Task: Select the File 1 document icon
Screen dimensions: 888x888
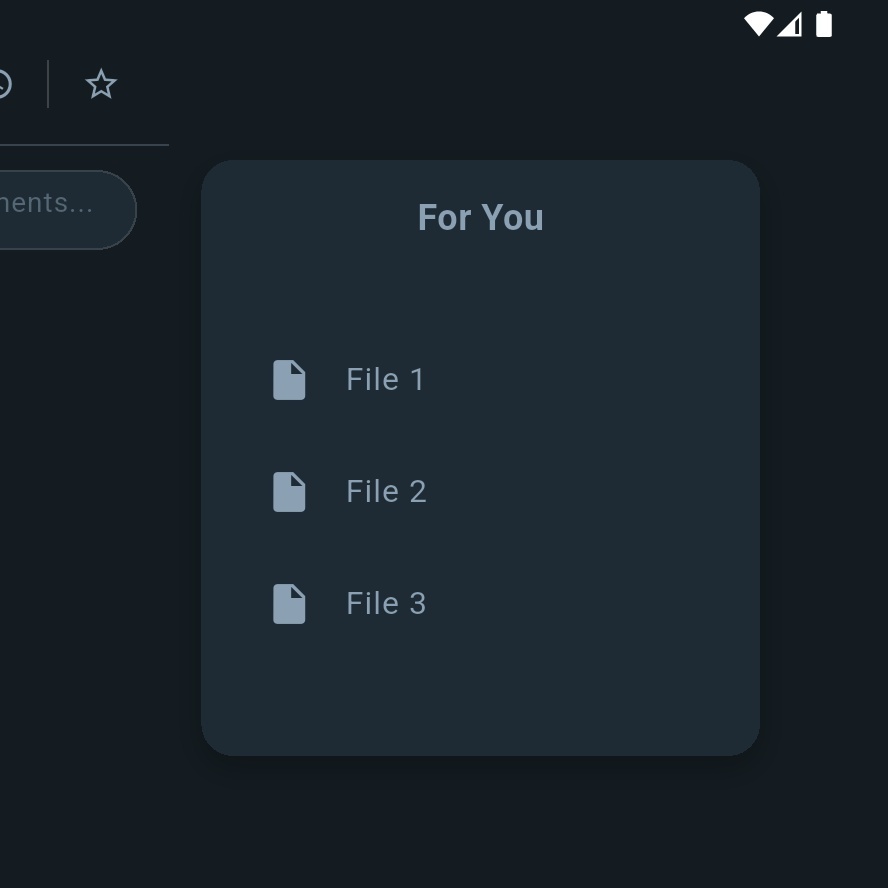Action: pos(289,379)
